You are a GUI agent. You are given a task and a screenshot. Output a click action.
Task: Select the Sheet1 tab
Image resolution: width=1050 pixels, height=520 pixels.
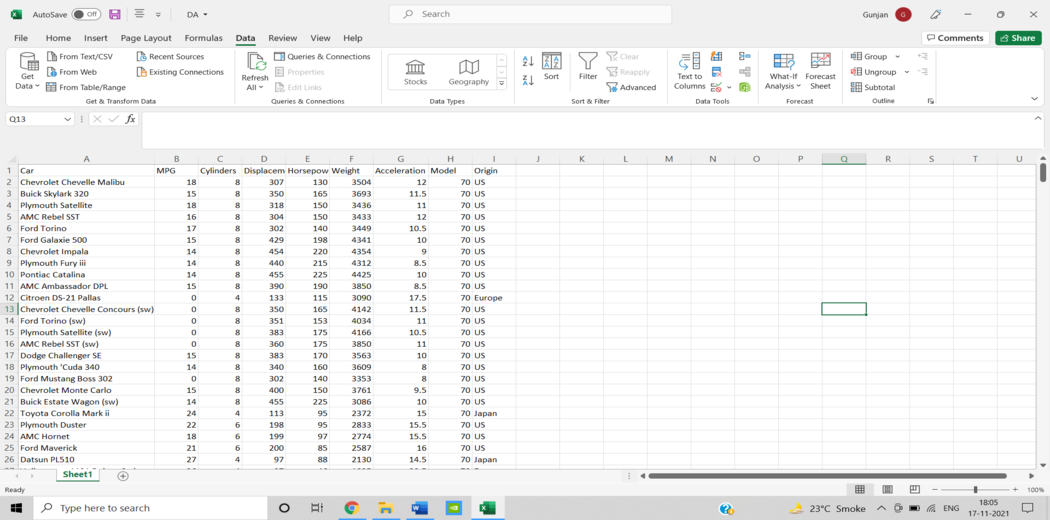click(77, 474)
